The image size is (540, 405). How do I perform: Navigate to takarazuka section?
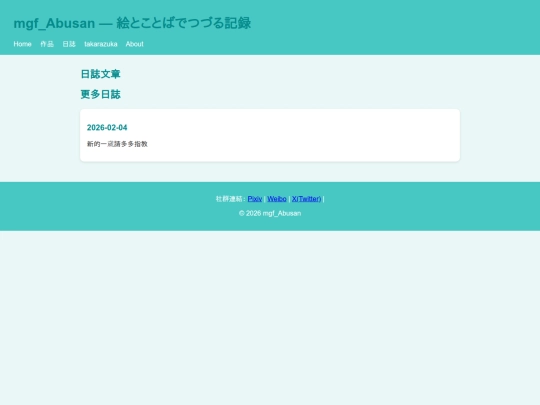point(101,44)
